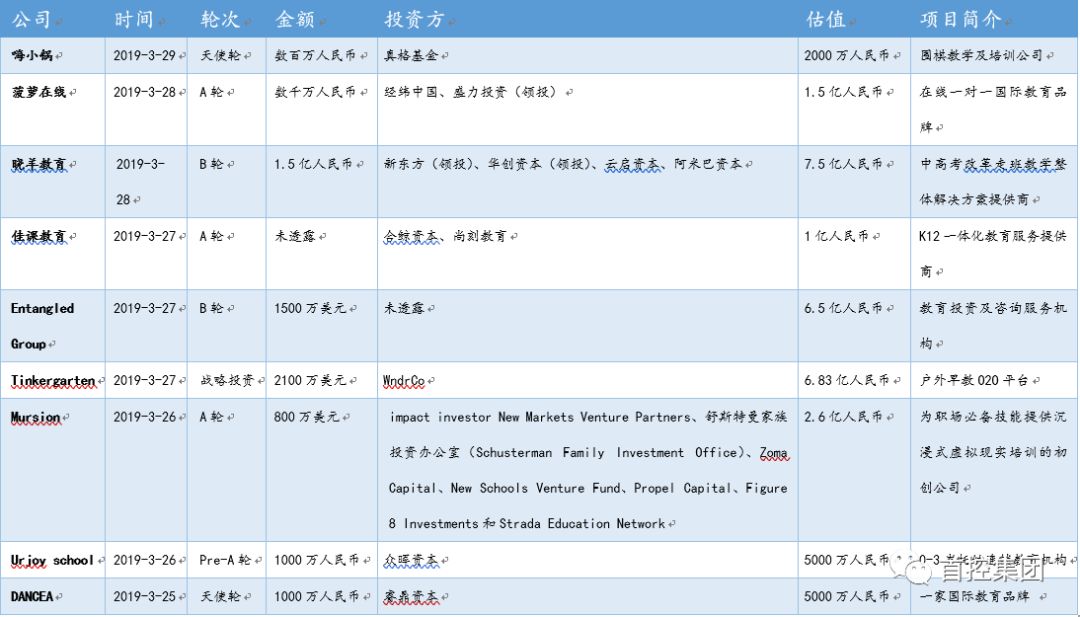Click the amount 800万美元

(307, 417)
